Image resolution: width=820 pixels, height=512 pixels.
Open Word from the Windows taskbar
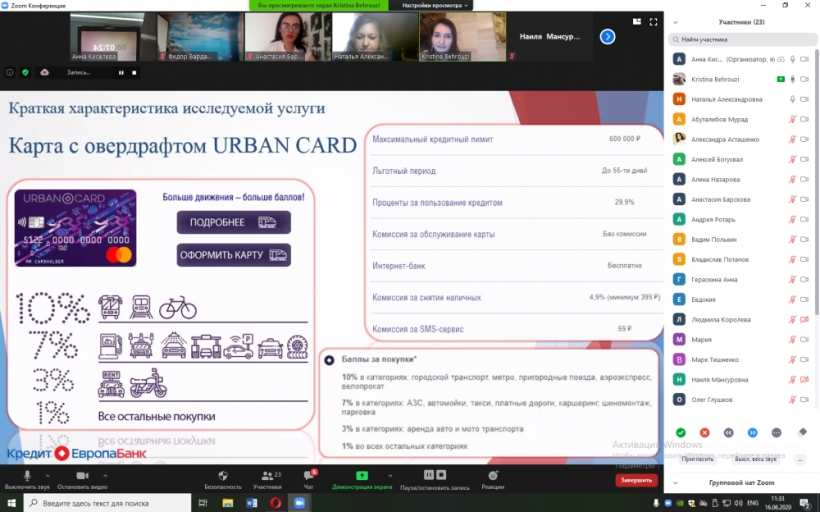point(252,503)
